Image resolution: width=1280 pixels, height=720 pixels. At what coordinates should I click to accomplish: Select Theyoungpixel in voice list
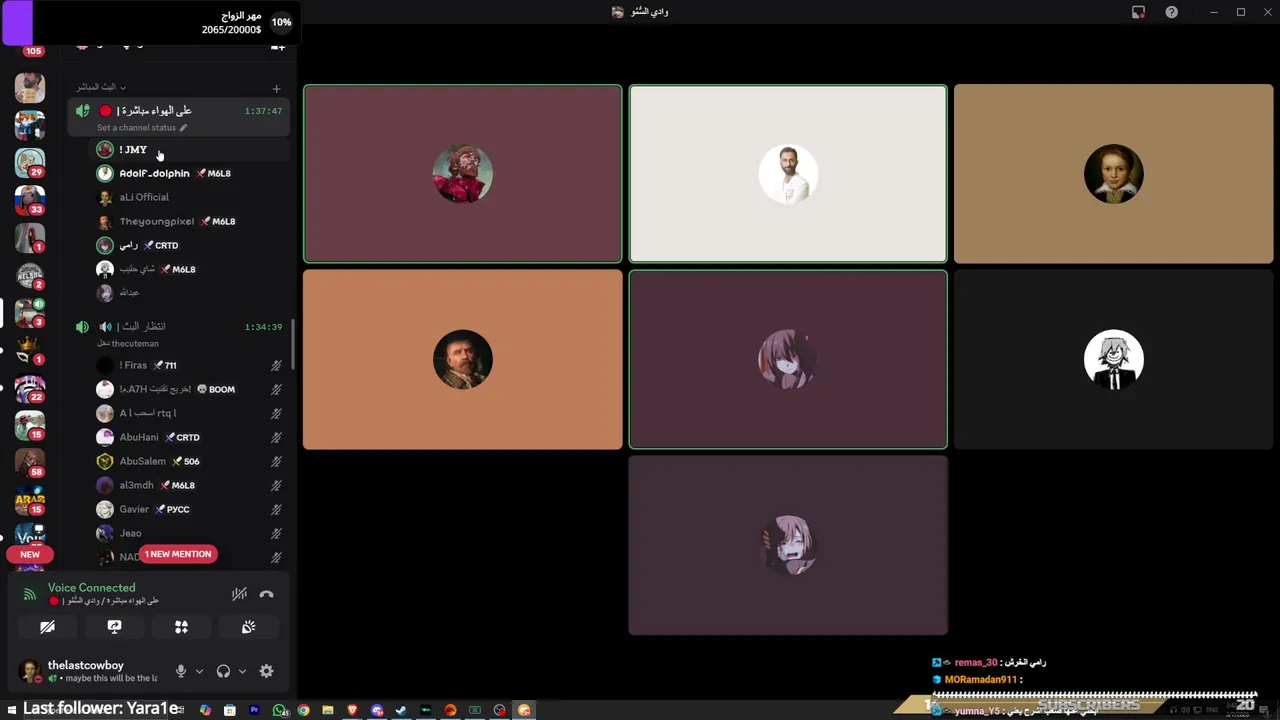[190, 221]
